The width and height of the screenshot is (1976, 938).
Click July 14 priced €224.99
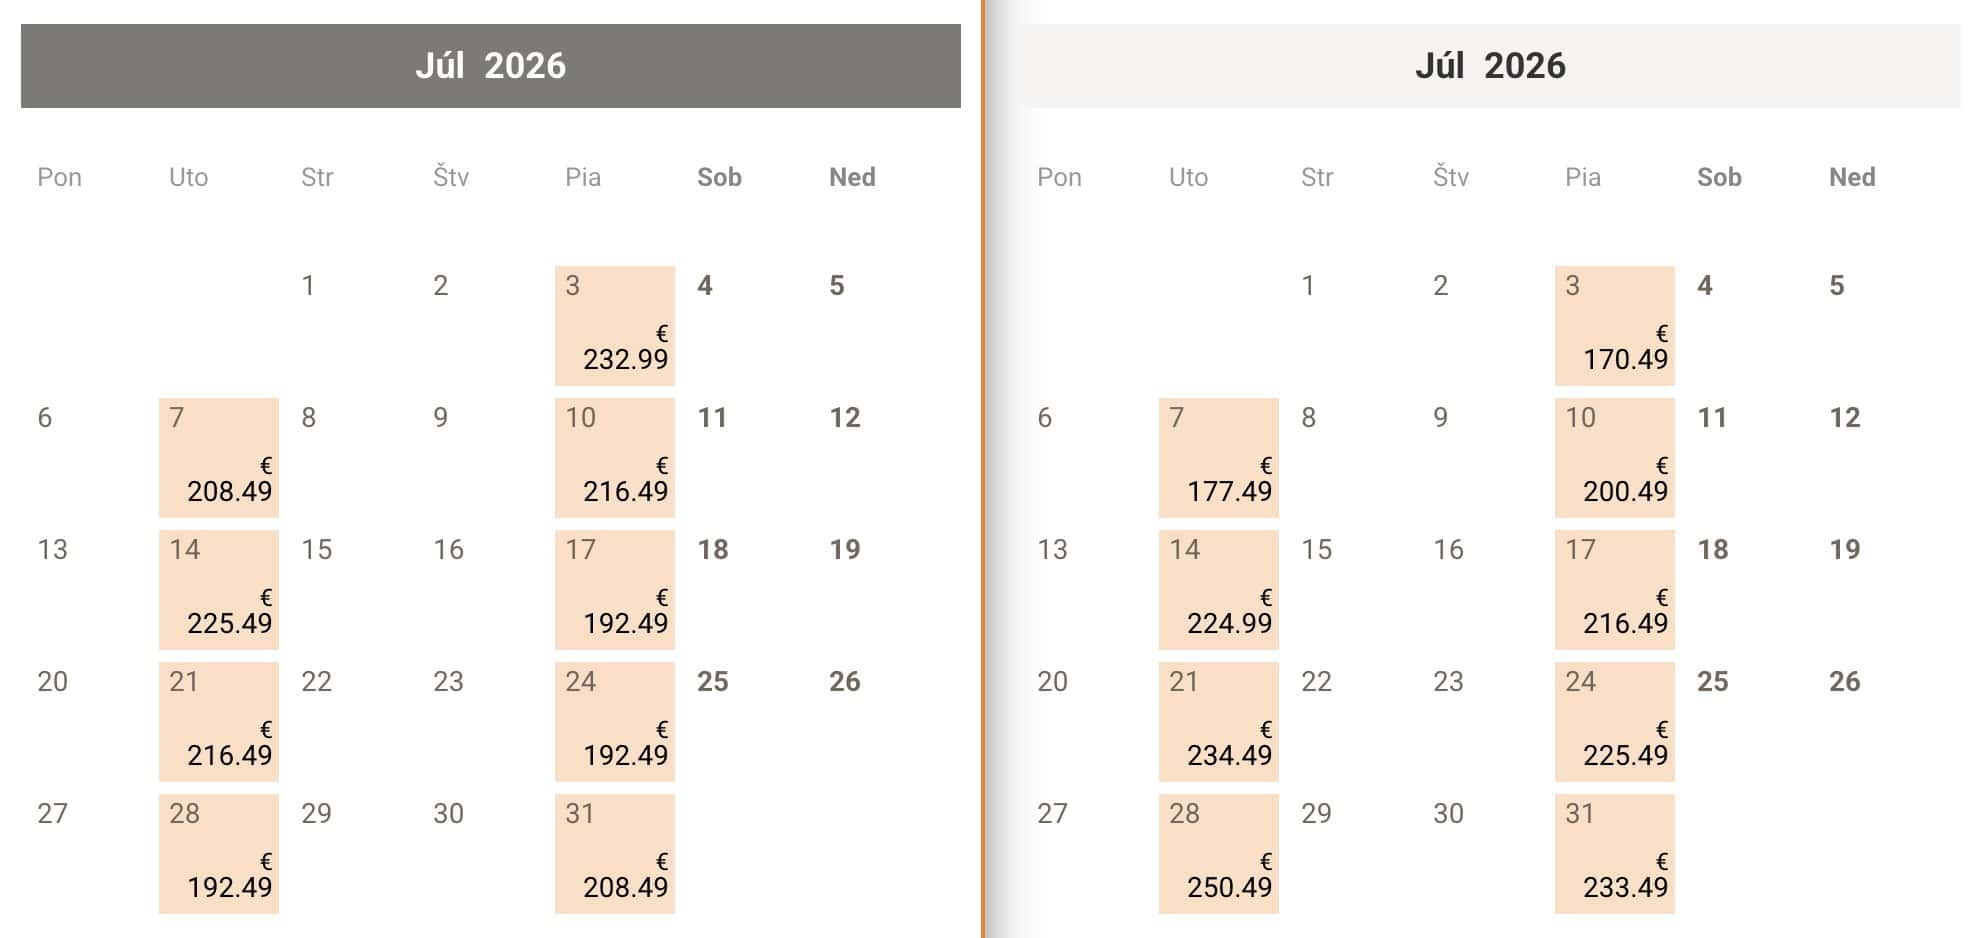pyautogui.click(x=1218, y=590)
